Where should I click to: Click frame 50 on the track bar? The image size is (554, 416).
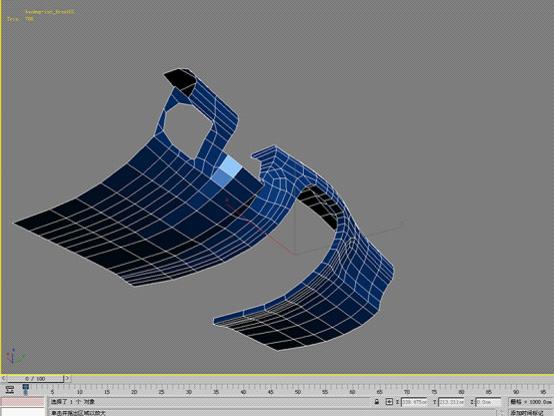click(x=298, y=392)
